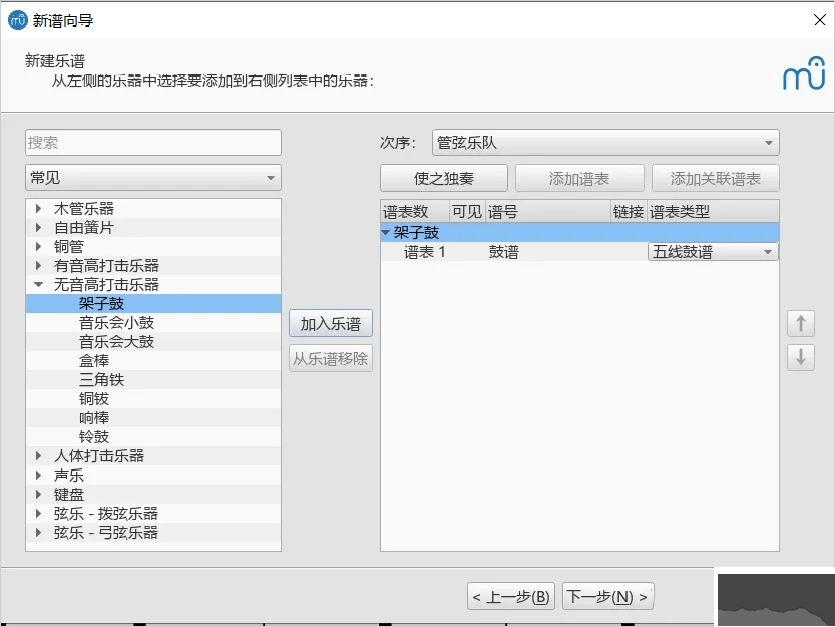Click the 搜索 search input field
This screenshot has width=835, height=627.
tap(153, 142)
